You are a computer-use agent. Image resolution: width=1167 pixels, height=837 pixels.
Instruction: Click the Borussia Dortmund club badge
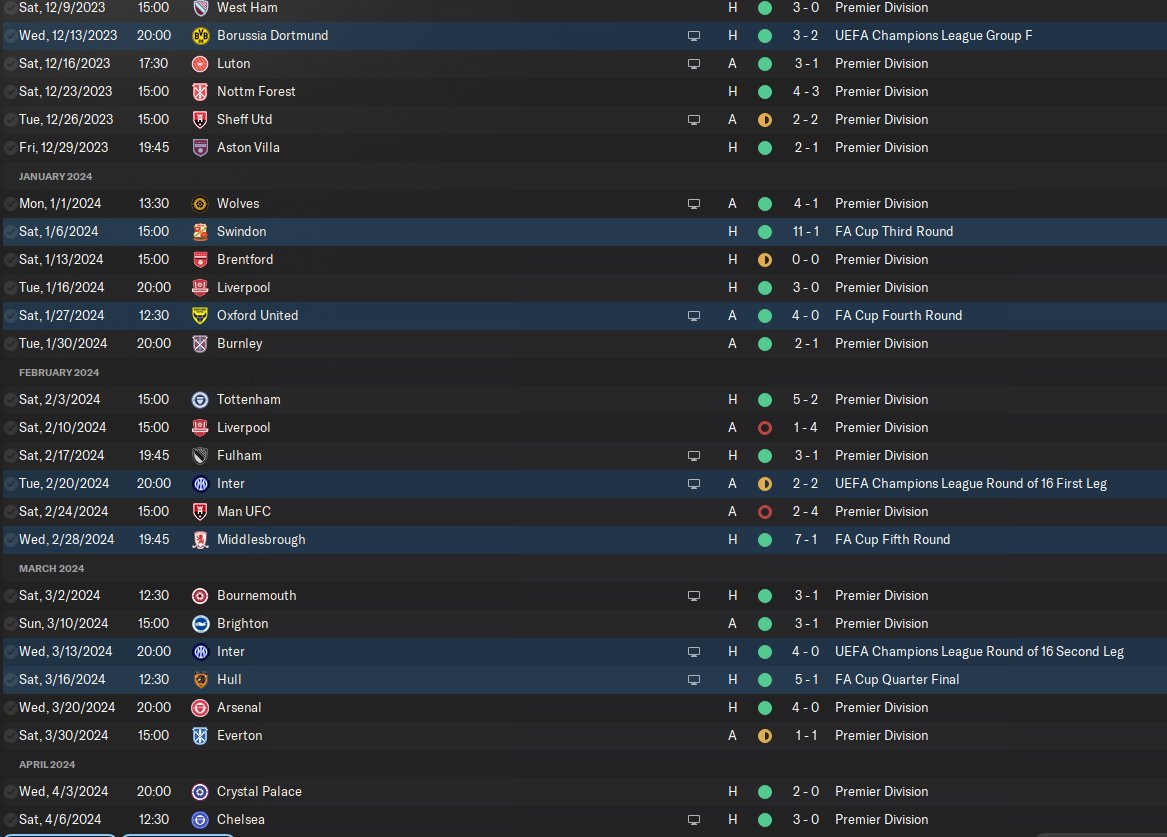(x=200, y=36)
